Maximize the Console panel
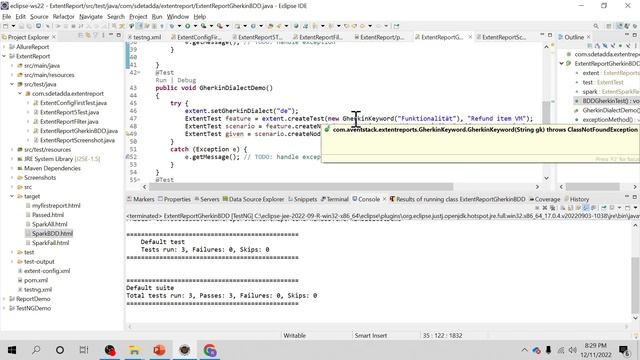This screenshot has width=640, height=360. point(635,197)
